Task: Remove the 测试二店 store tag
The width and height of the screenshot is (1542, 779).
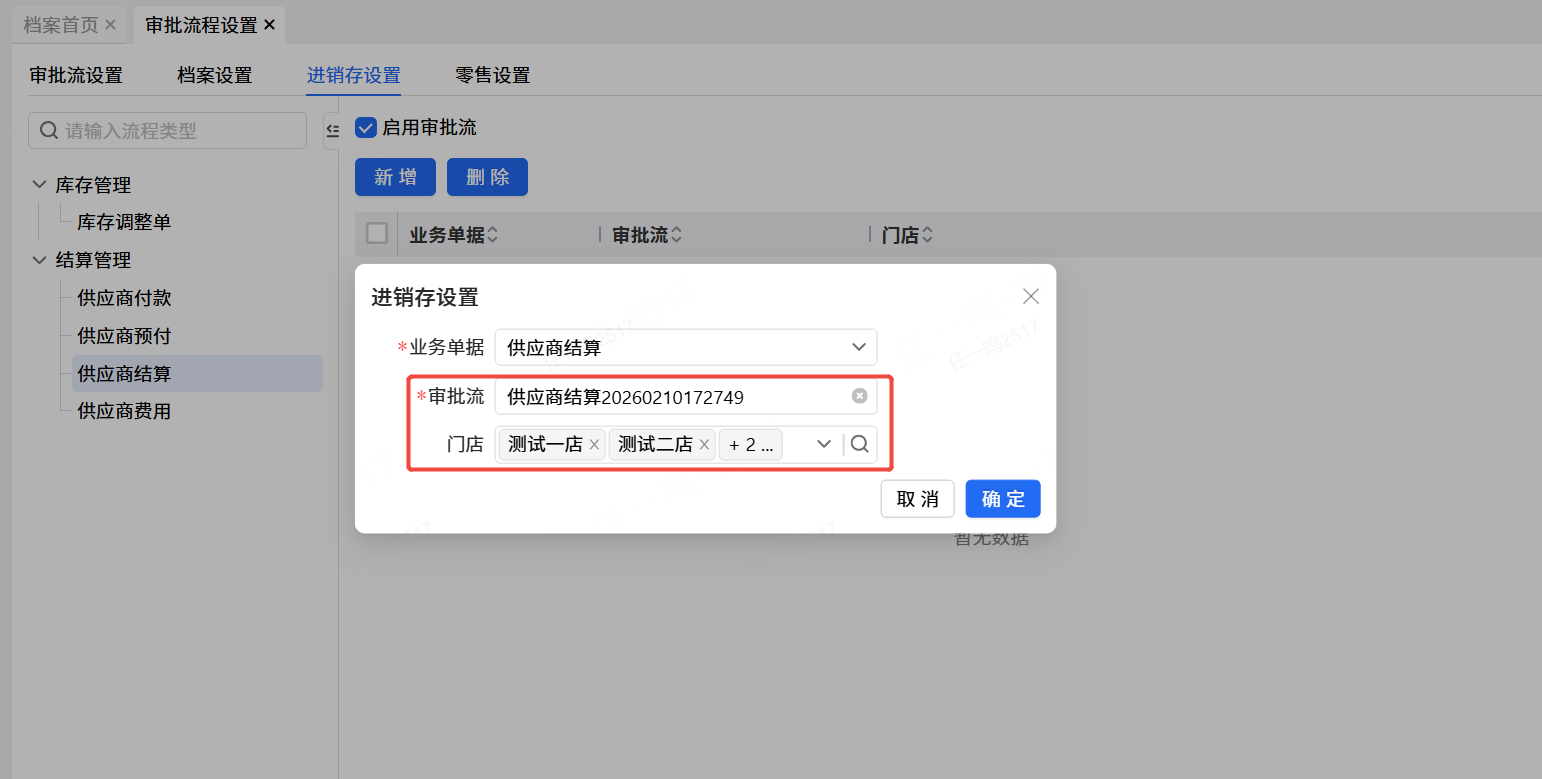Action: coord(704,445)
